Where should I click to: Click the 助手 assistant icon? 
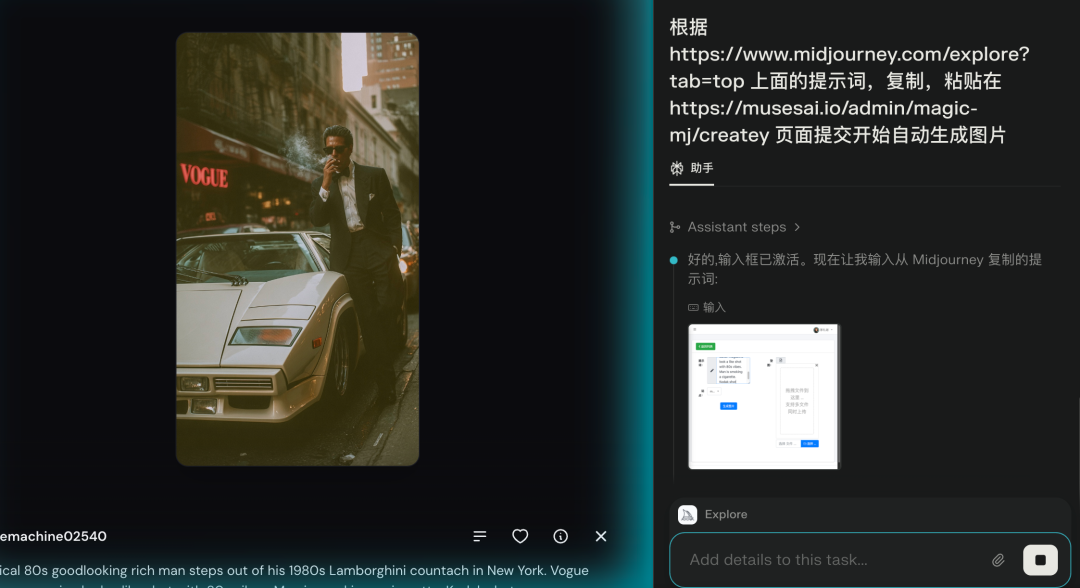coord(677,169)
